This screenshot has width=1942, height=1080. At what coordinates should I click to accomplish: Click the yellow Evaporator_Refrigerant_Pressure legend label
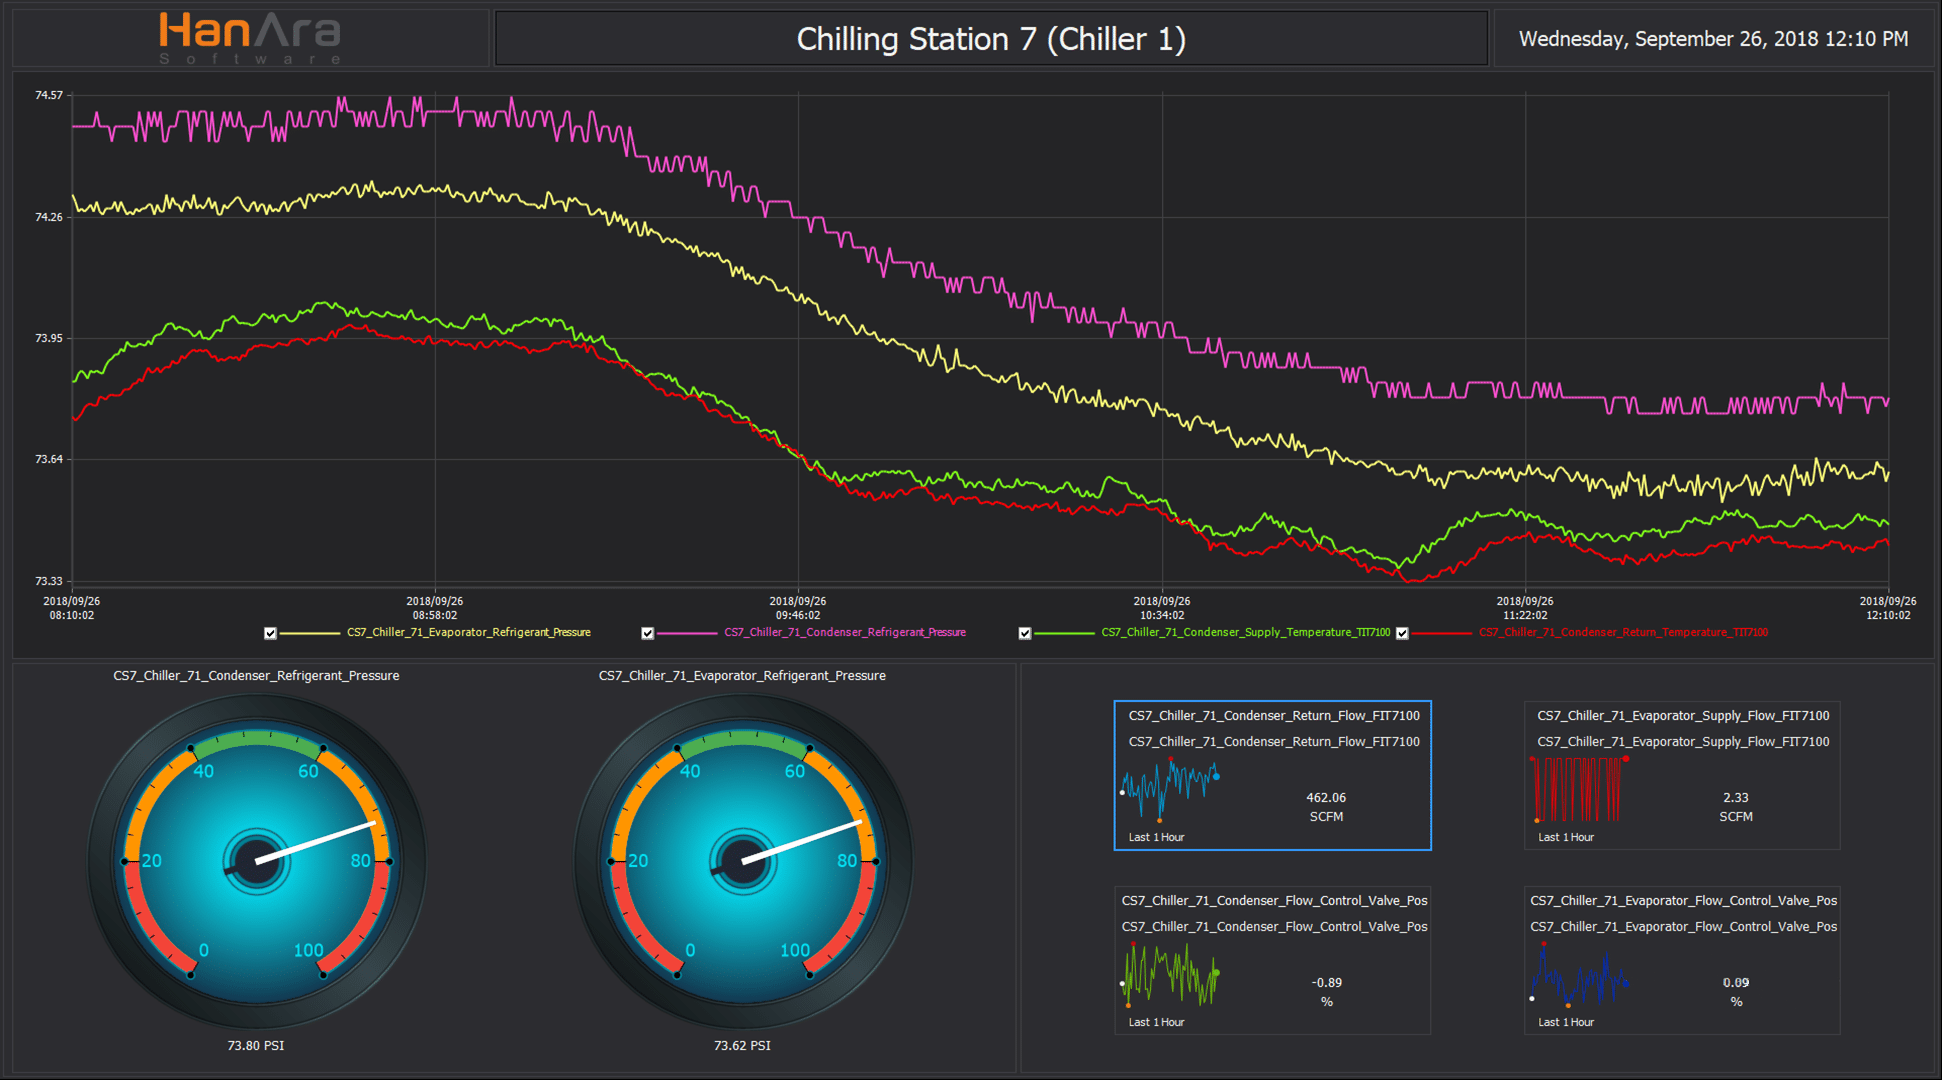point(469,632)
